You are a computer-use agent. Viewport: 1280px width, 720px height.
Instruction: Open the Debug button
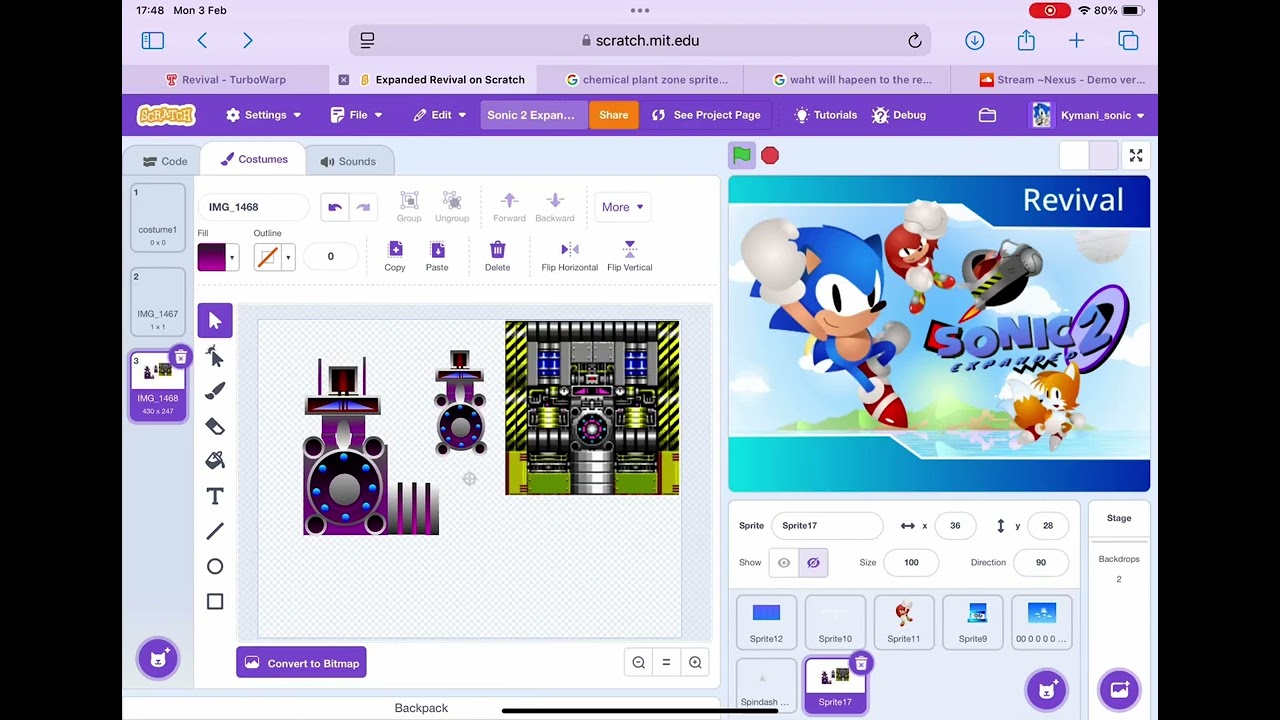click(x=899, y=115)
